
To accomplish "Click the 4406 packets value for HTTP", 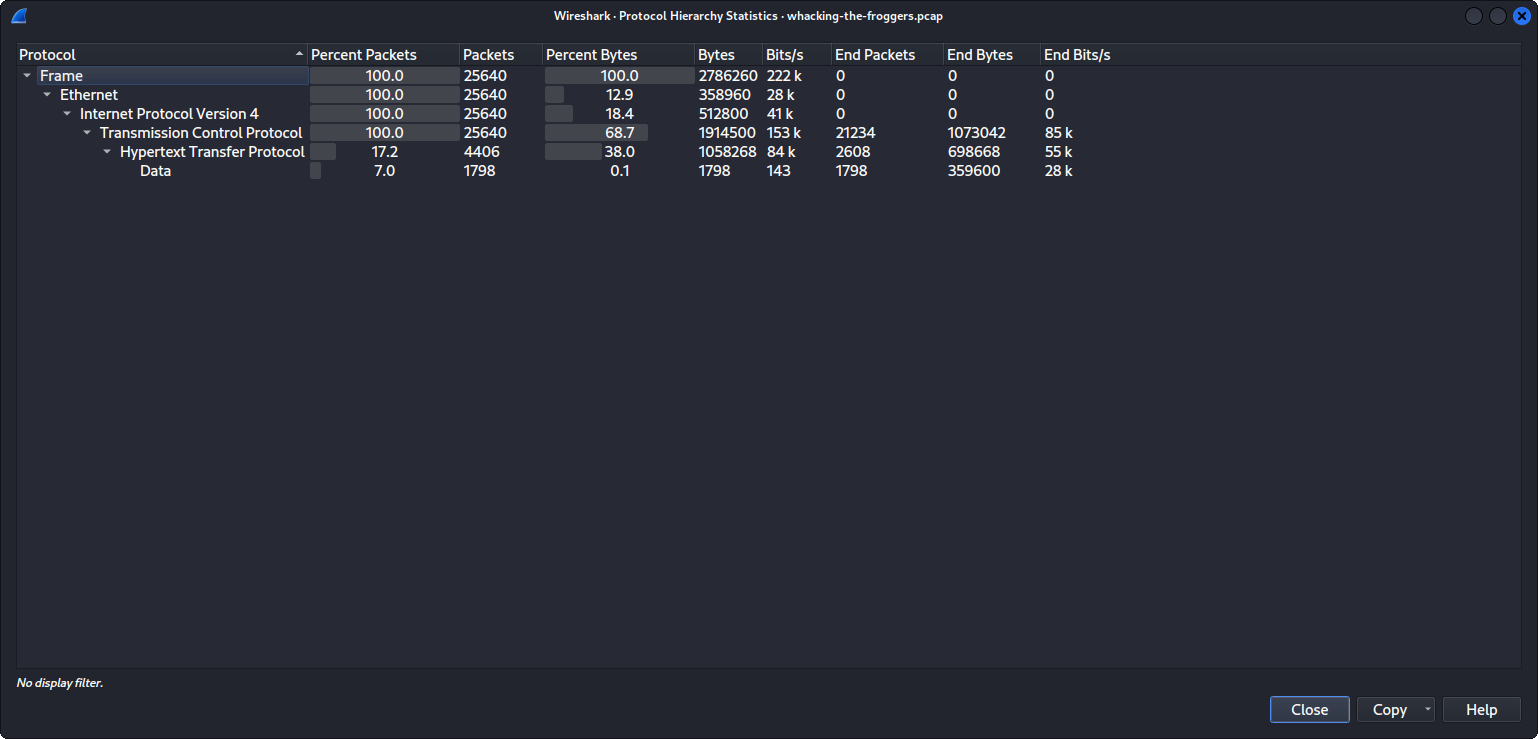I will pos(481,152).
